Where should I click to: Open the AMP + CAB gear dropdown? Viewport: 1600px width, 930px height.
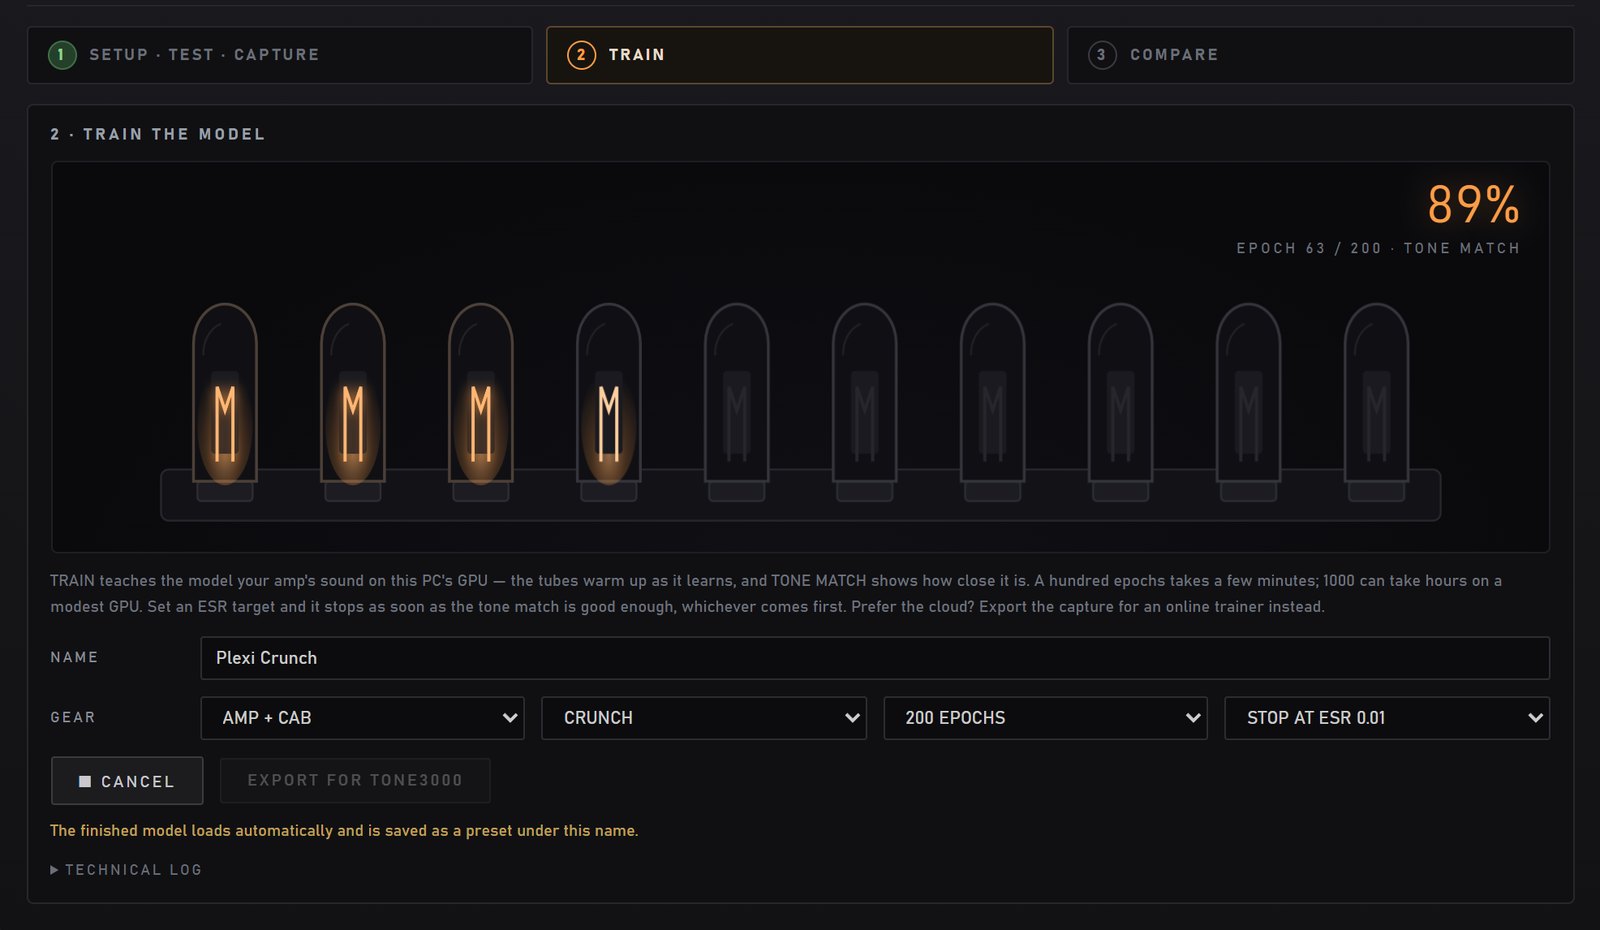(362, 718)
